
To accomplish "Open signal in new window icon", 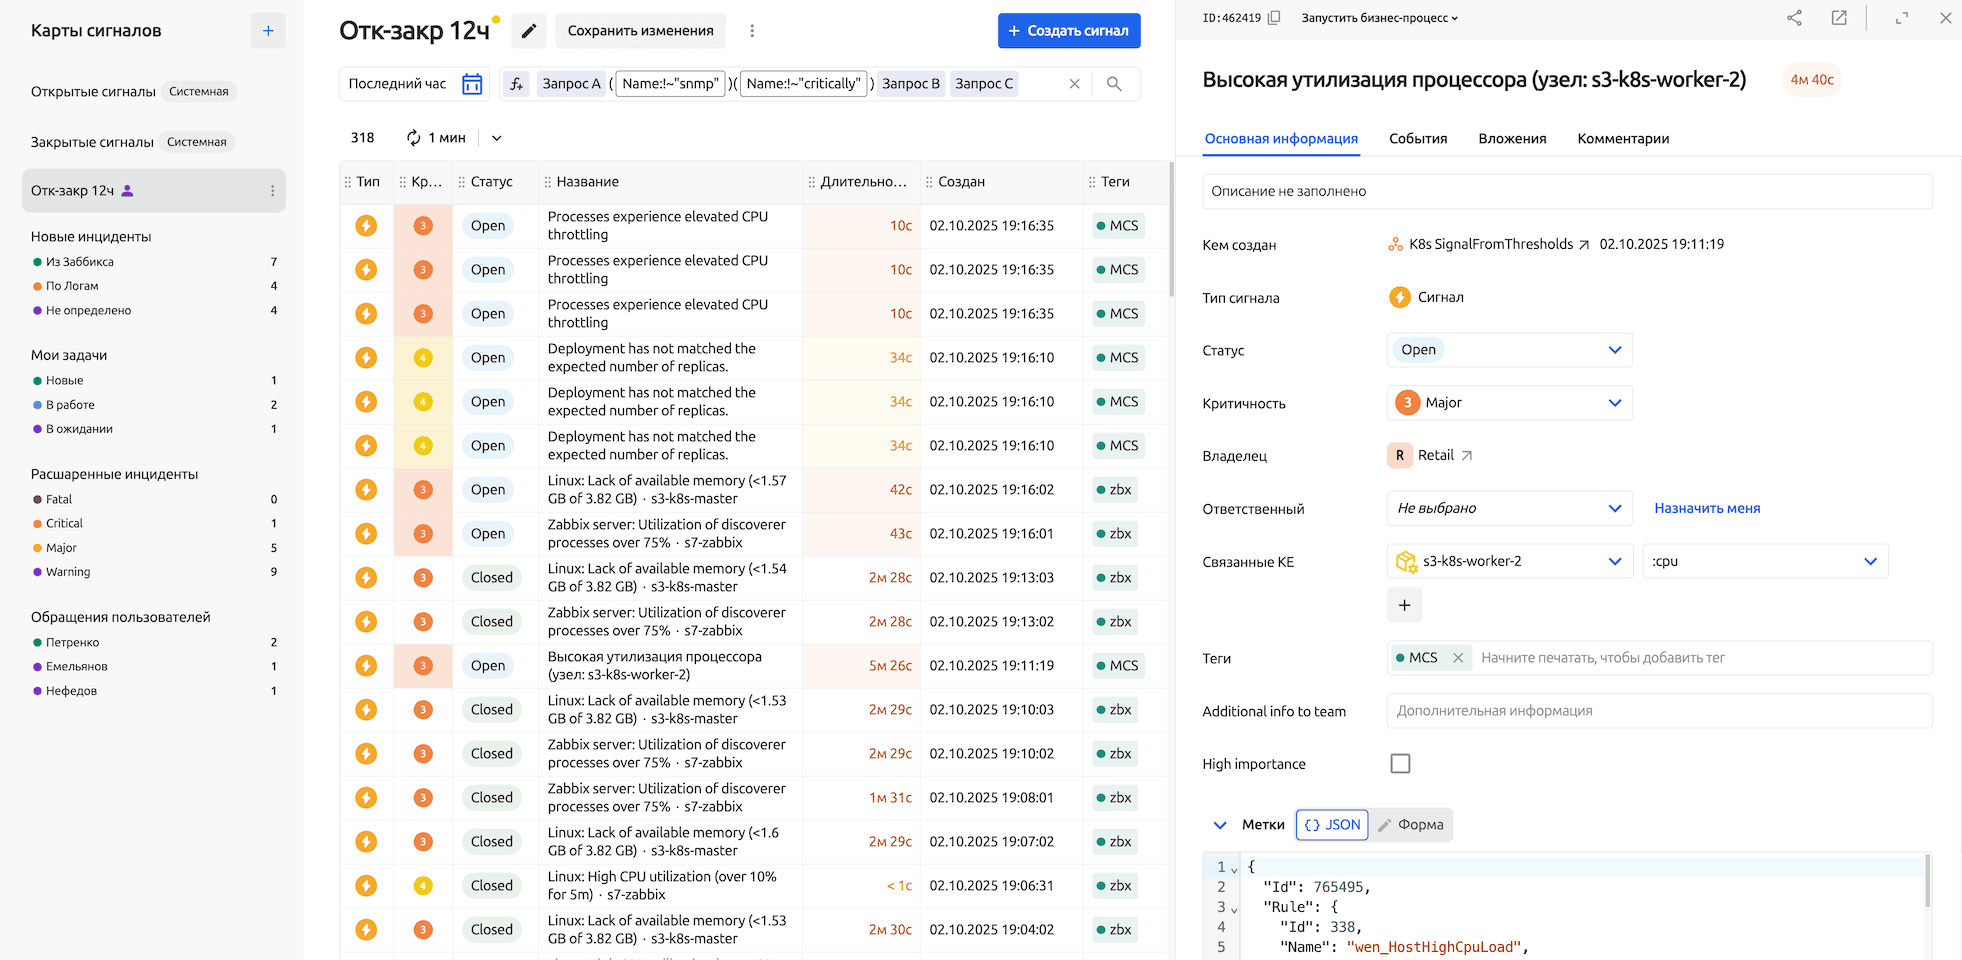I will point(1838,18).
